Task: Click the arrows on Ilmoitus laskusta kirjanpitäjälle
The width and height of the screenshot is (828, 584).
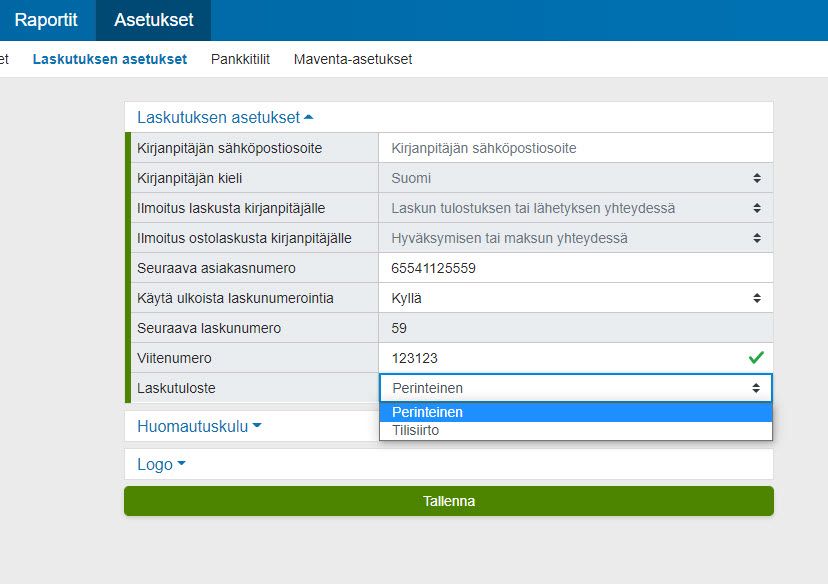Action: pos(758,207)
